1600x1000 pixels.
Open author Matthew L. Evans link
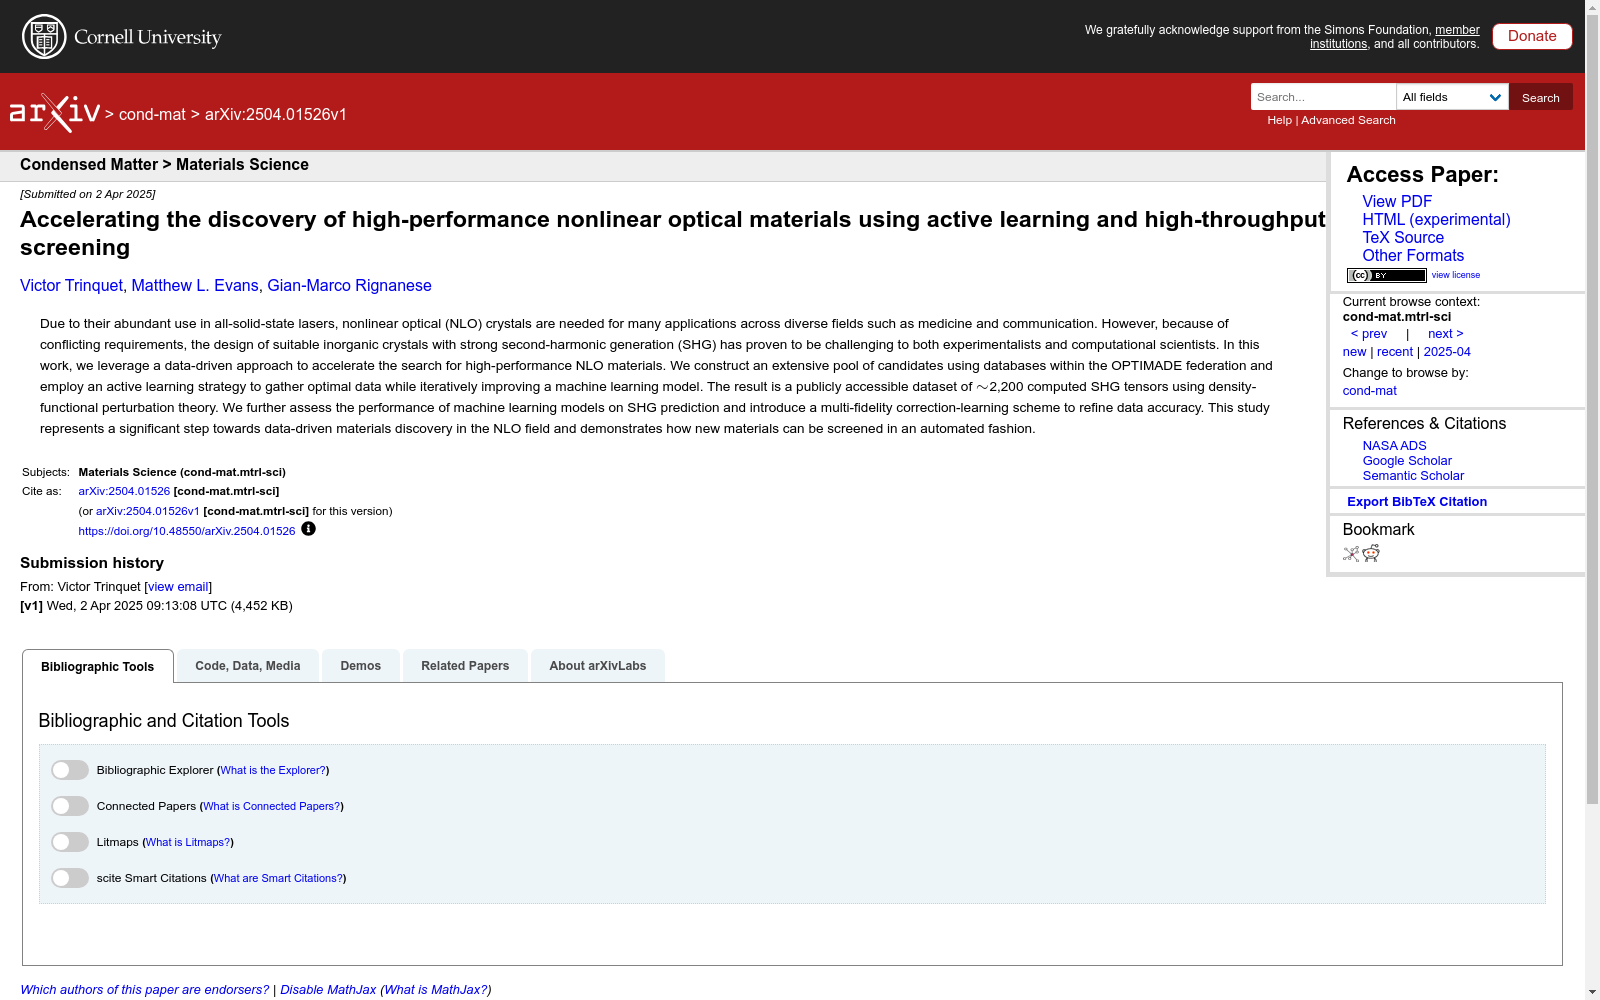(195, 286)
